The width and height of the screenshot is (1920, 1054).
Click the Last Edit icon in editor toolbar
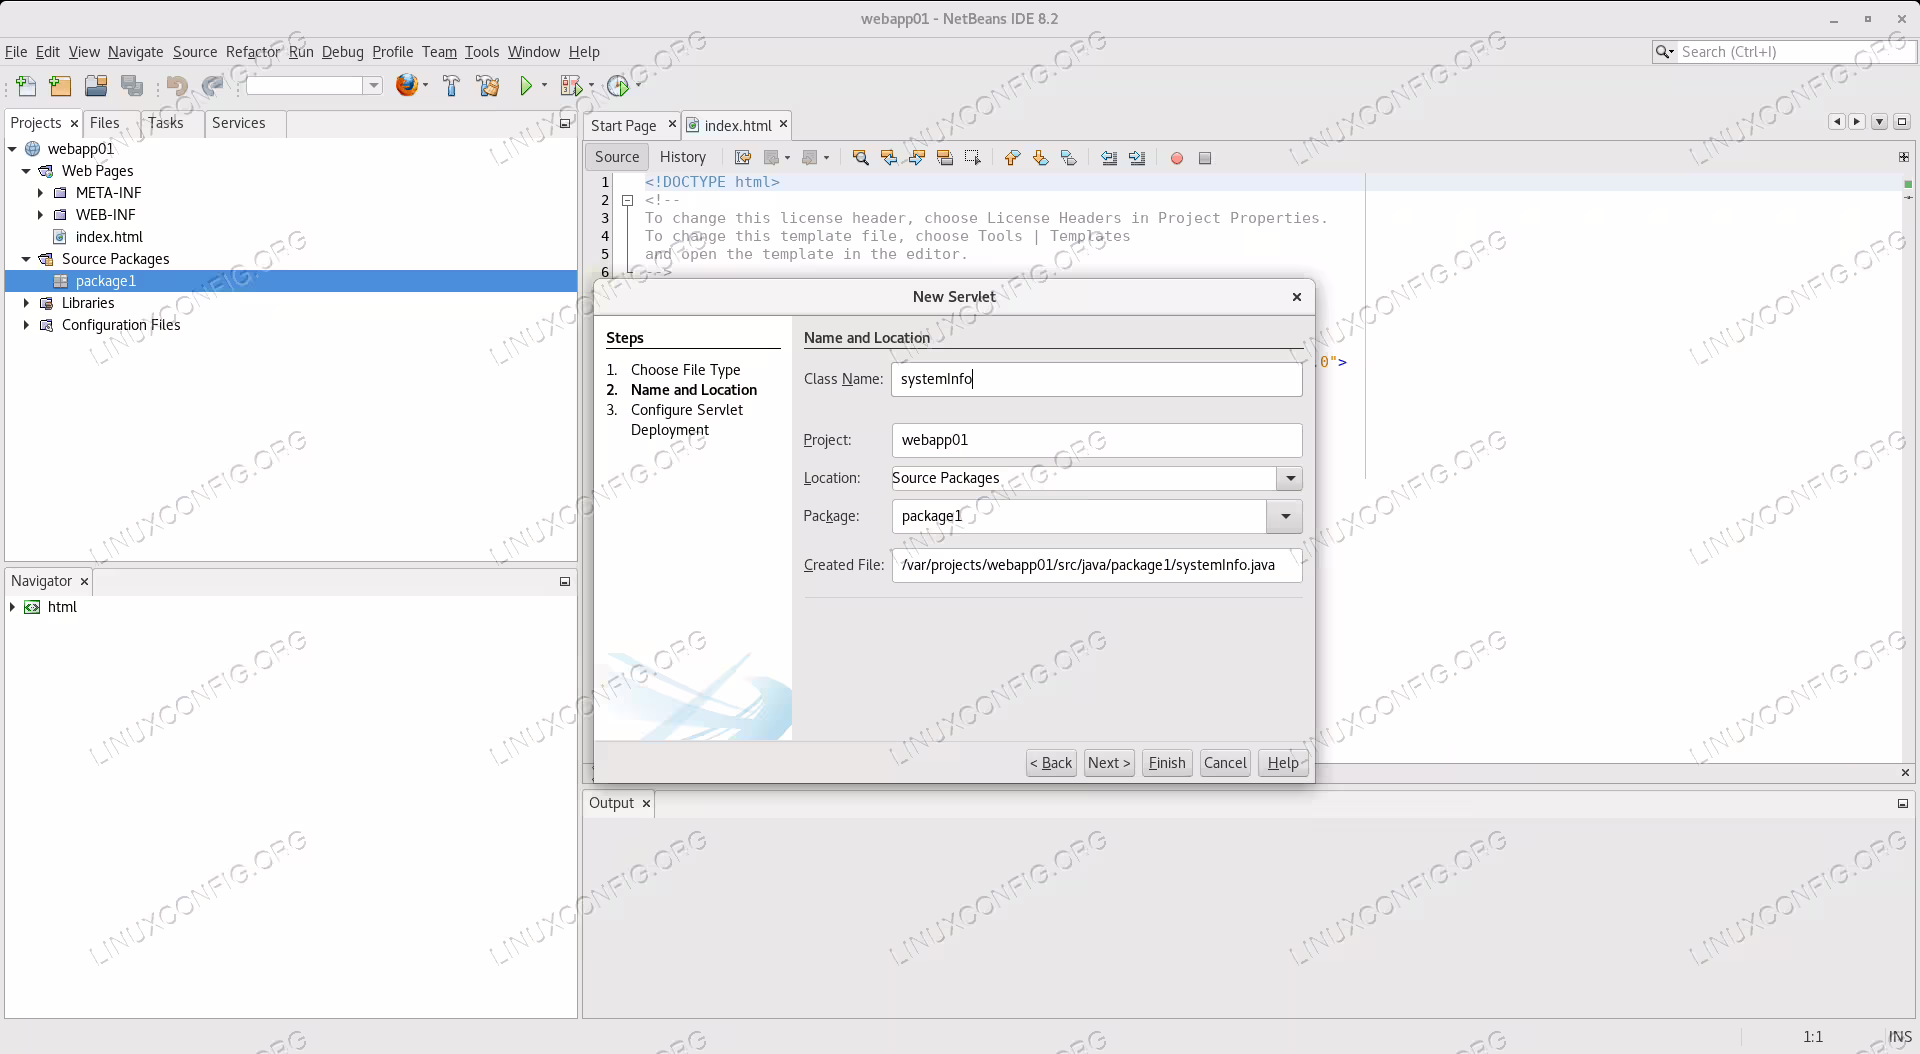tap(742, 158)
